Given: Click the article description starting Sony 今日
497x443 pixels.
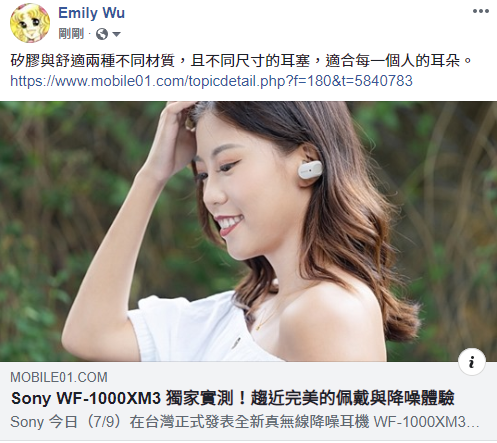Looking at the screenshot, I should coord(245,422).
